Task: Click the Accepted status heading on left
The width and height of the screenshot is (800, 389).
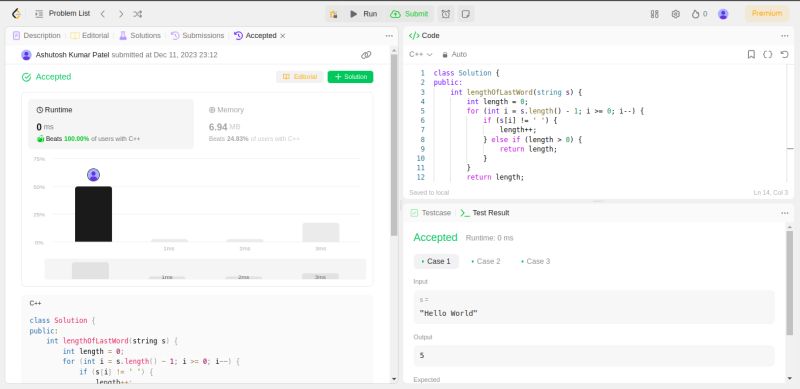Action: (53, 77)
